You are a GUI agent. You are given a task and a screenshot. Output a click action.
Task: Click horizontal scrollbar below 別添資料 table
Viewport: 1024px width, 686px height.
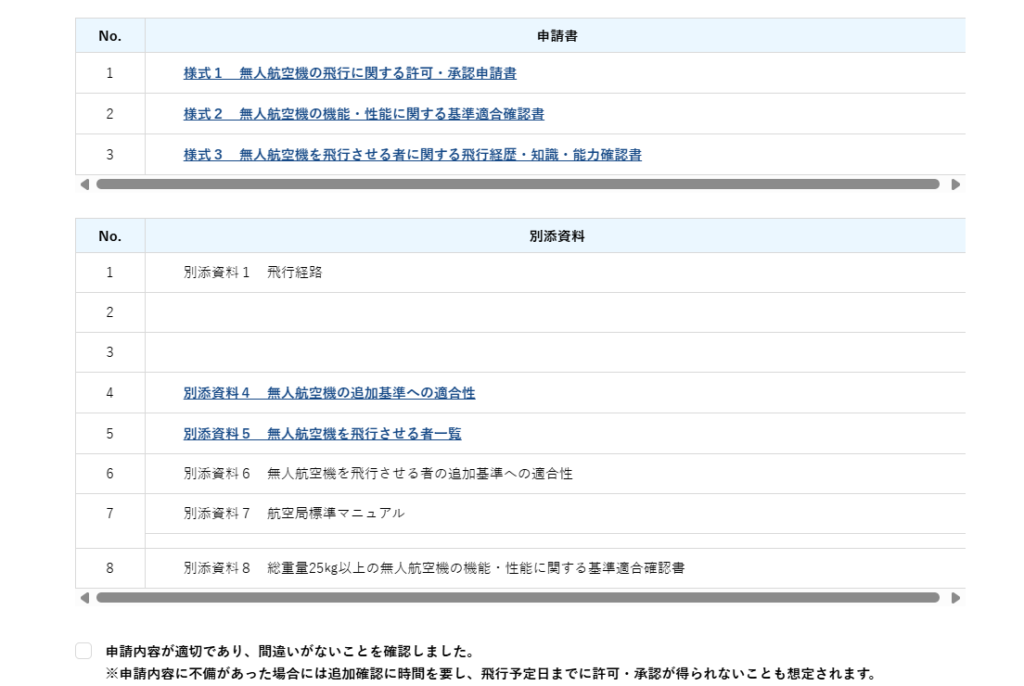point(518,598)
